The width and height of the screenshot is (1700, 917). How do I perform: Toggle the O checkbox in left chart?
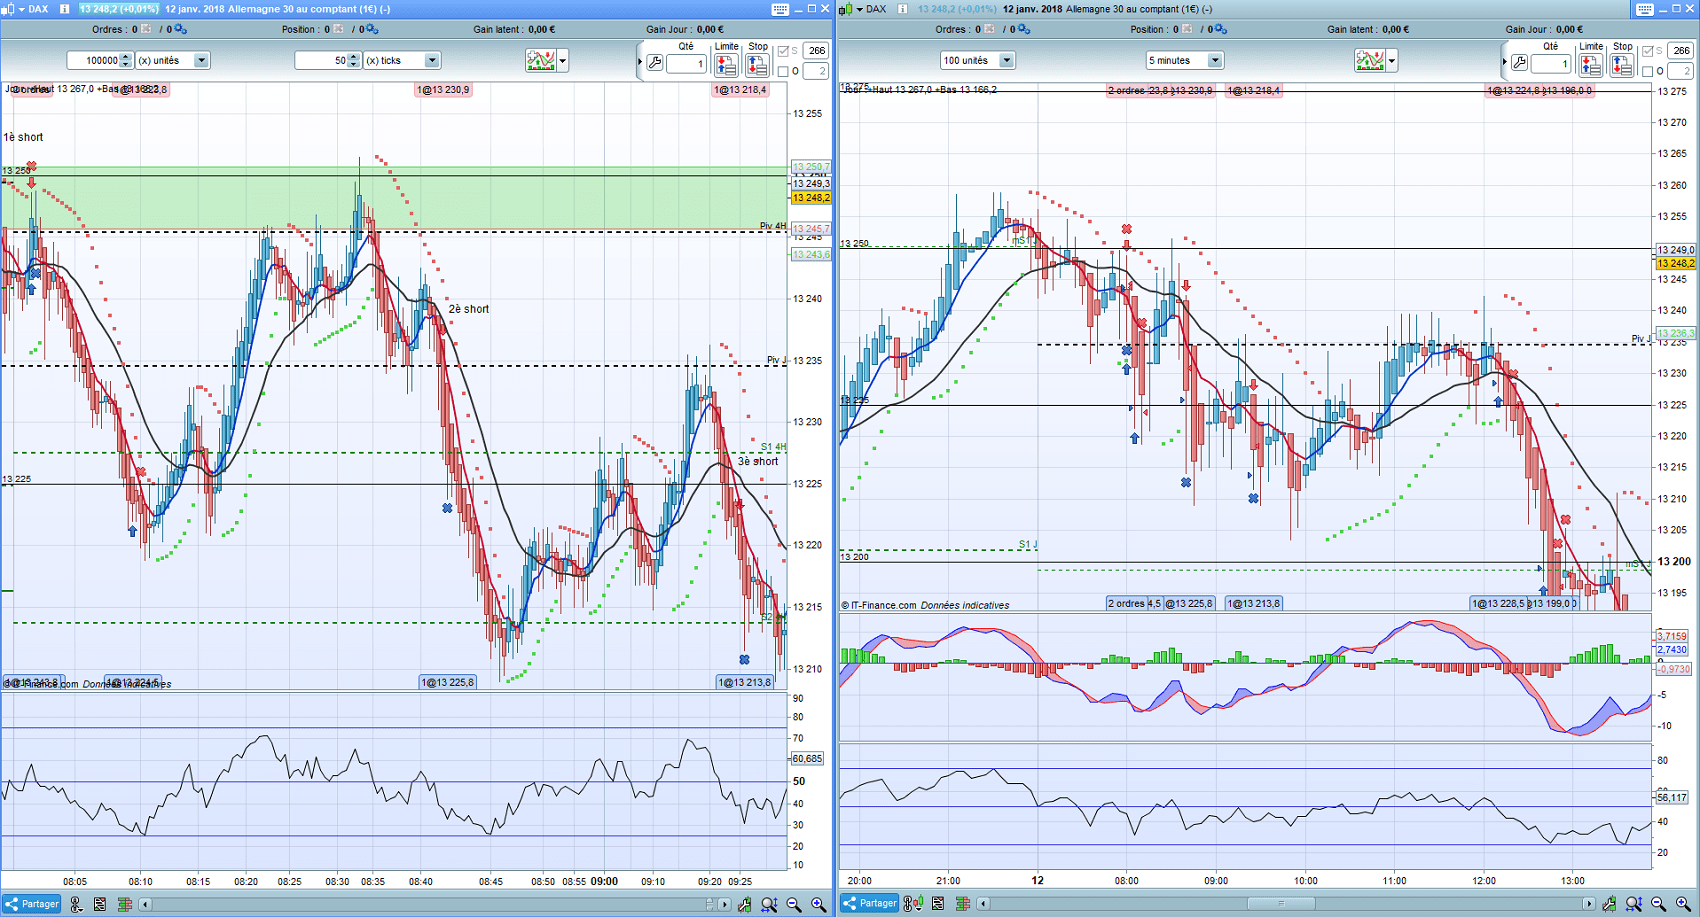click(783, 71)
